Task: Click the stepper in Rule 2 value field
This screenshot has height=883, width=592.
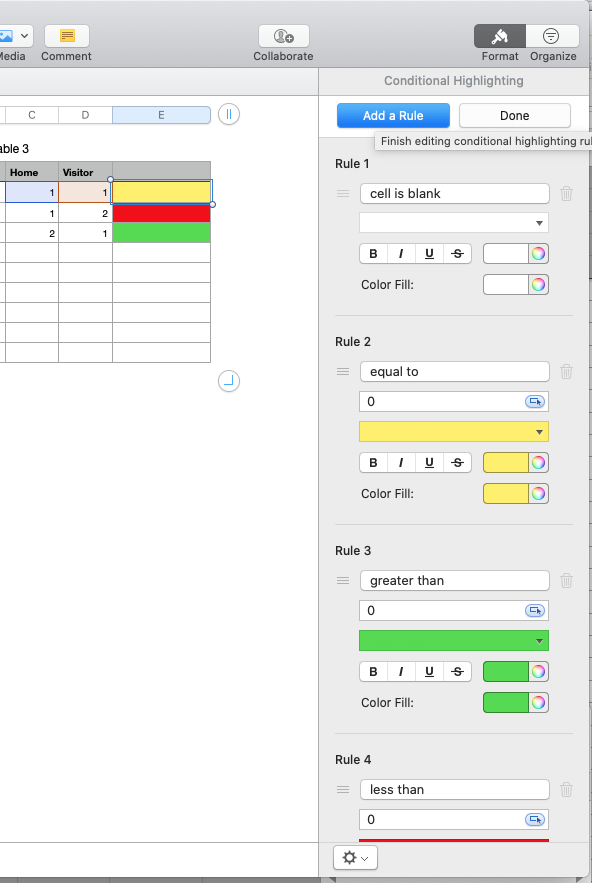Action: point(537,401)
